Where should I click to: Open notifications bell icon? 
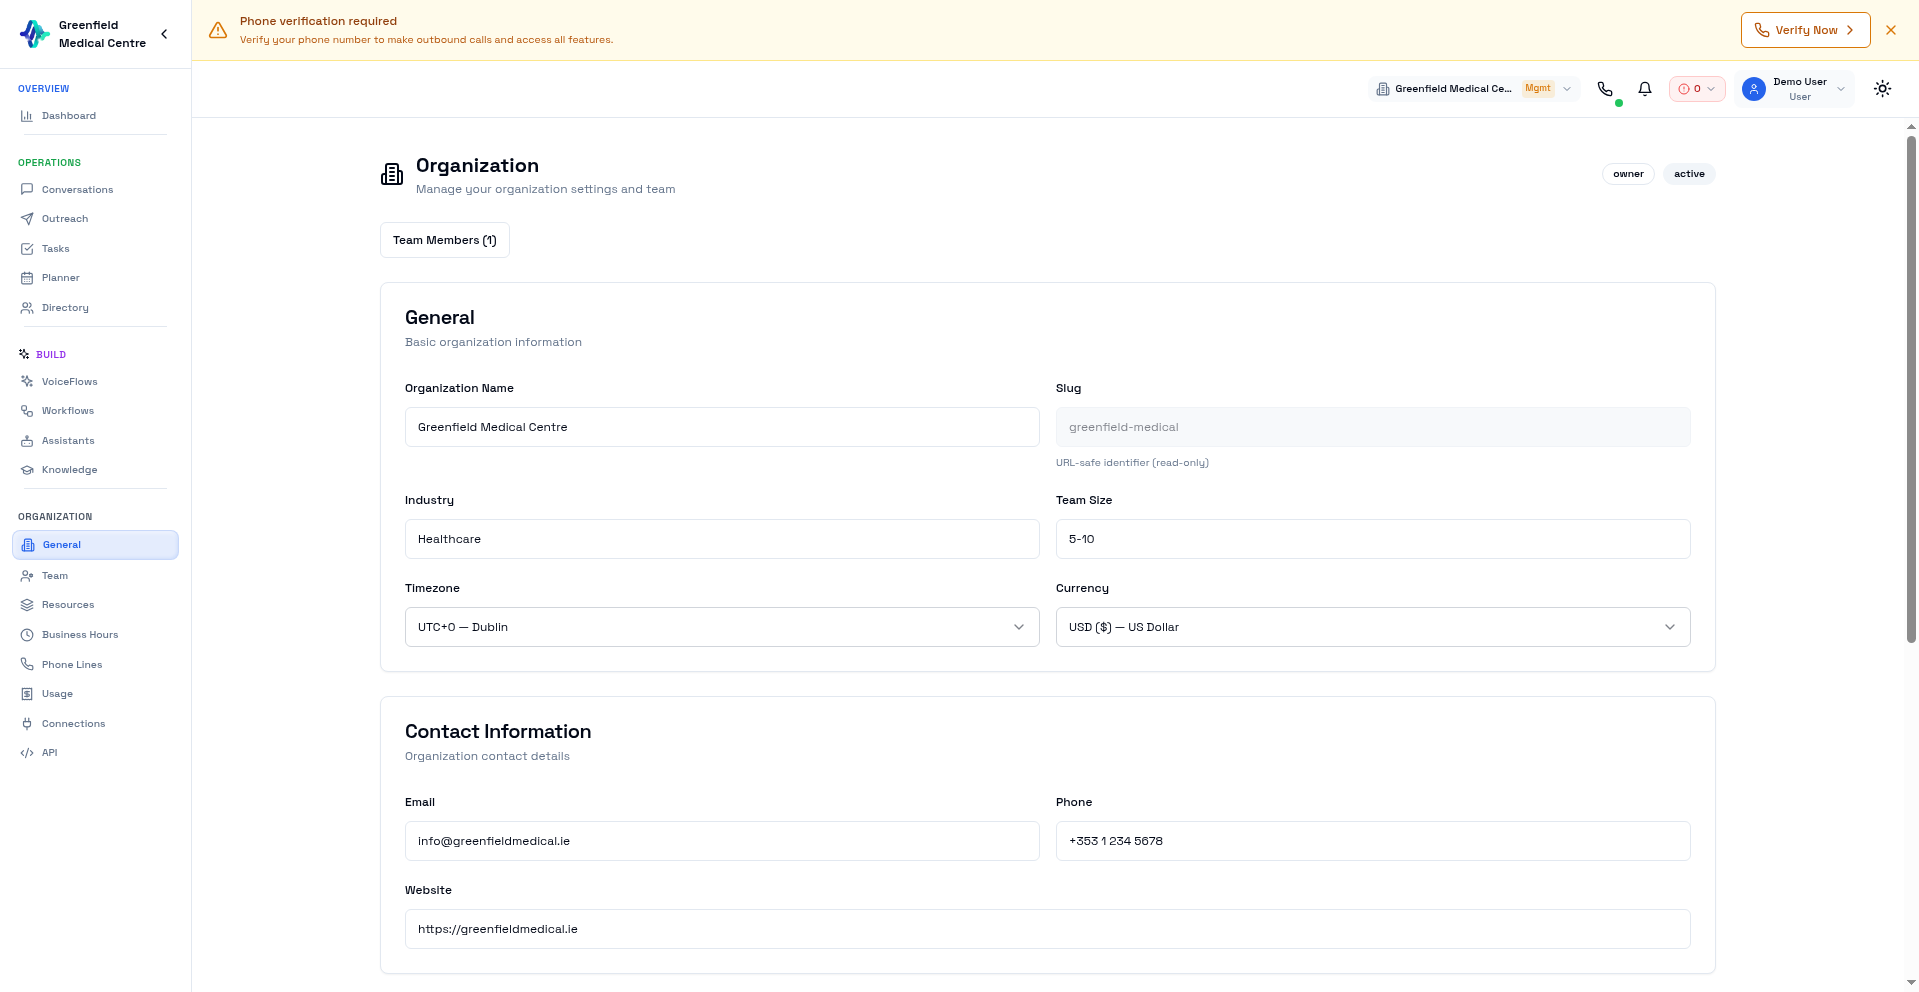[1645, 89]
